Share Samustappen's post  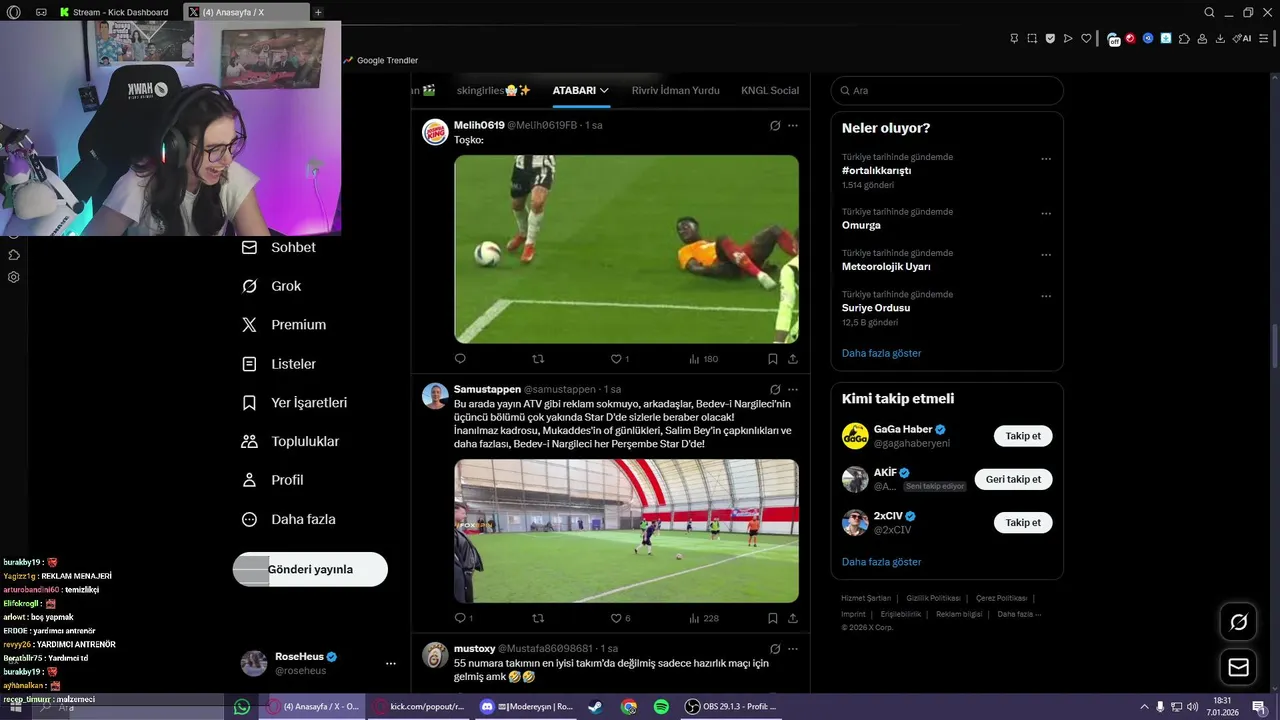coord(793,618)
